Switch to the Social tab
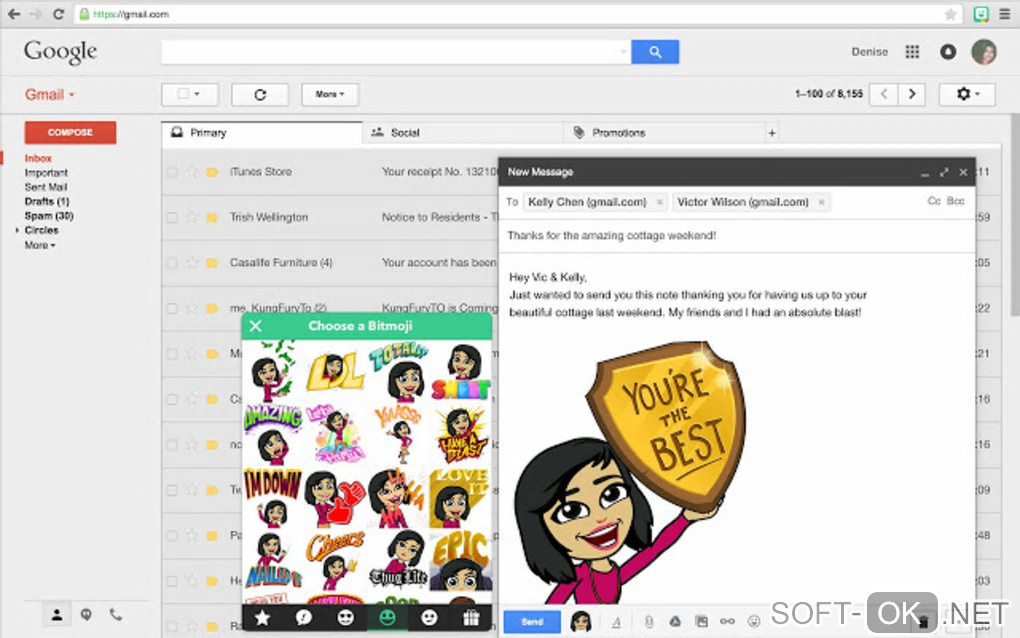This screenshot has width=1020, height=638. [462, 133]
